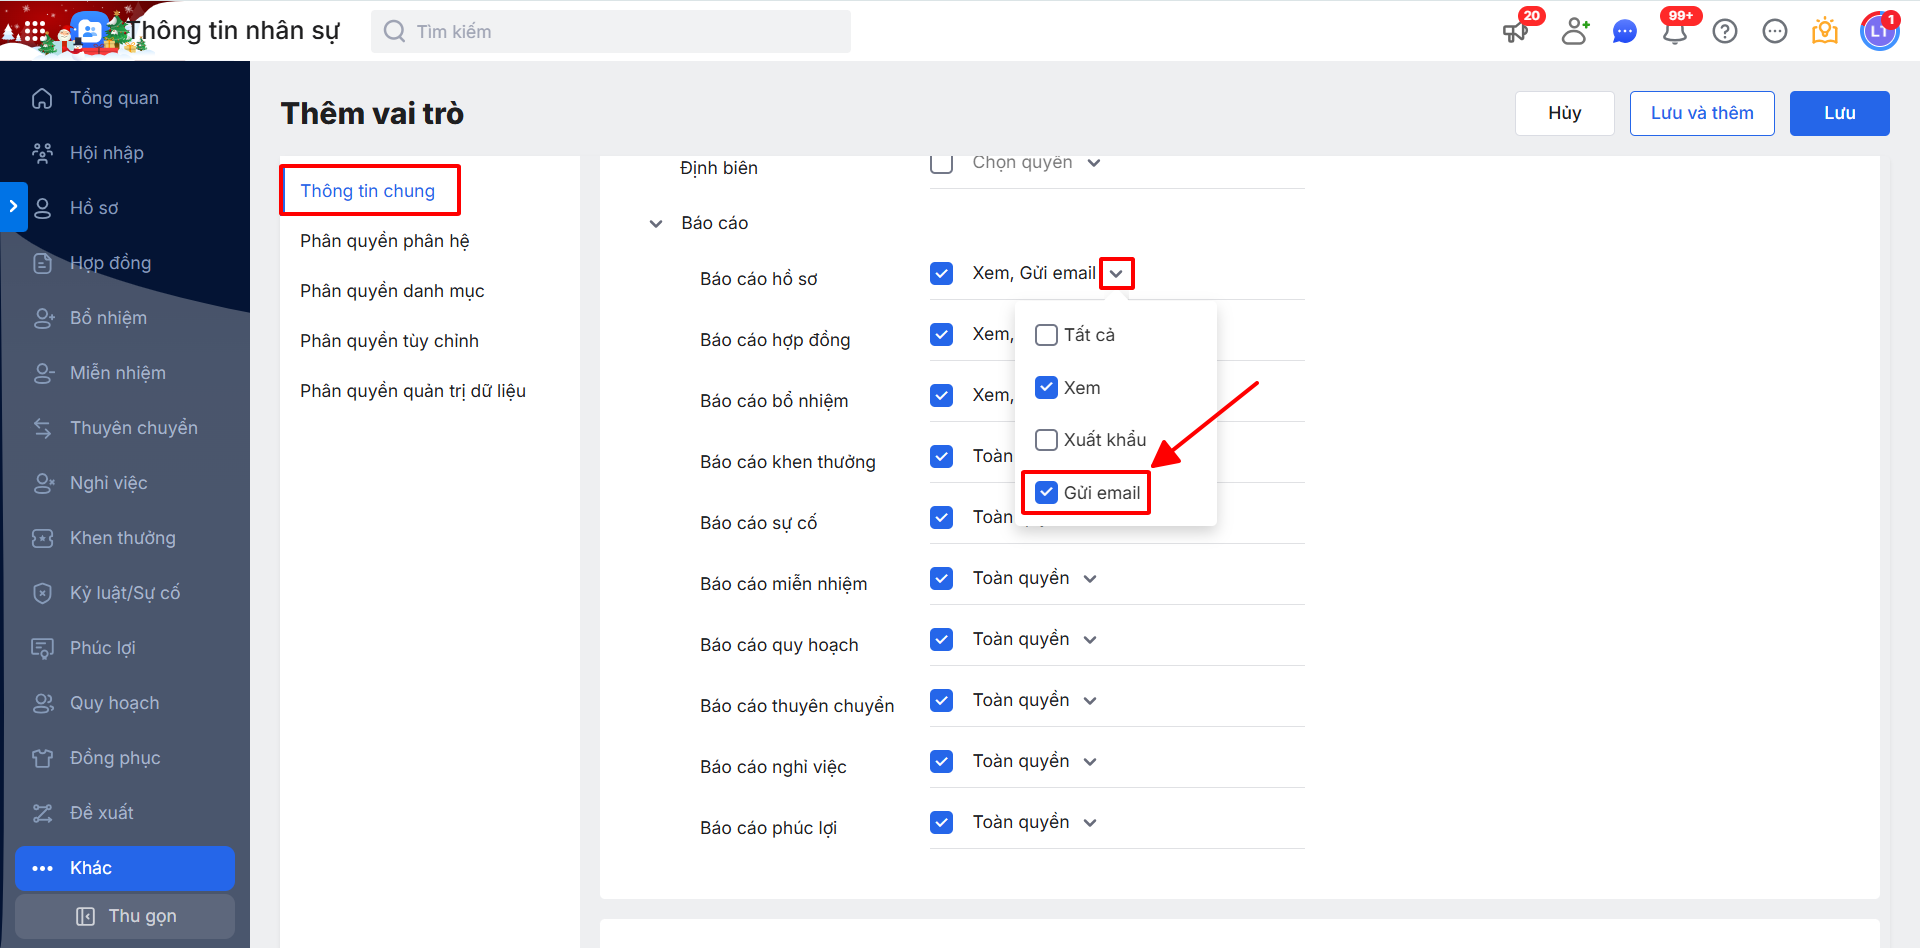Open the chat messages icon

(x=1625, y=32)
